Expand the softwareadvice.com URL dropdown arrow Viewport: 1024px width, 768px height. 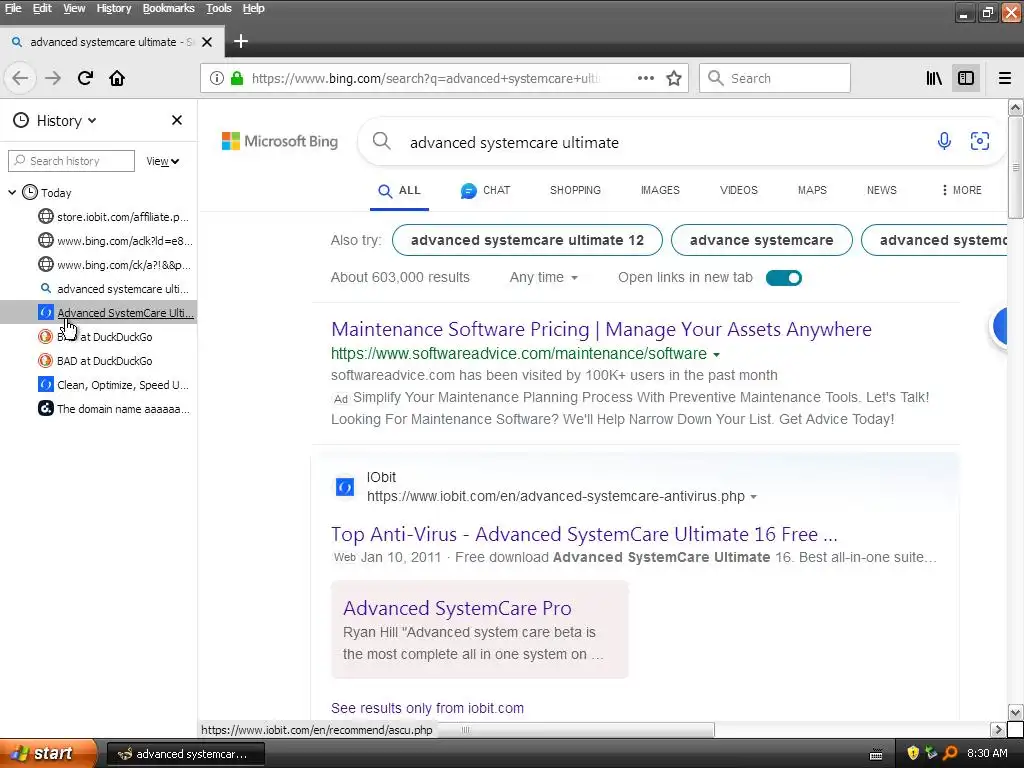716,355
